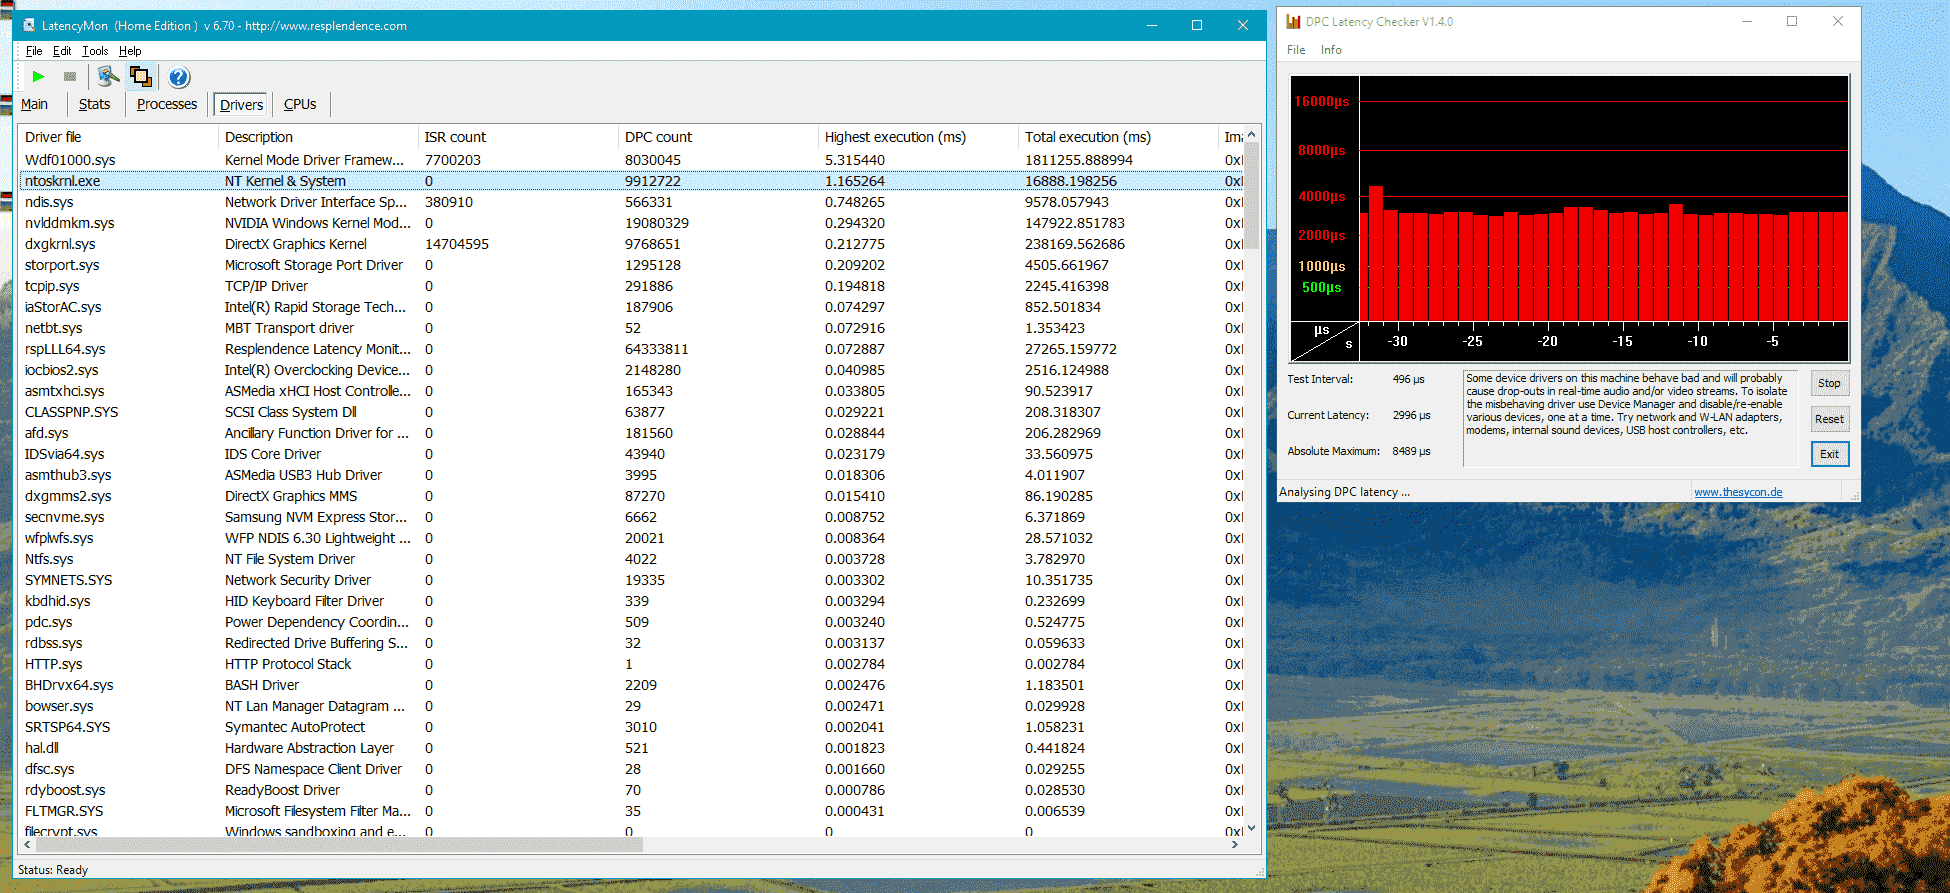Sort by DPC count column header

point(718,137)
